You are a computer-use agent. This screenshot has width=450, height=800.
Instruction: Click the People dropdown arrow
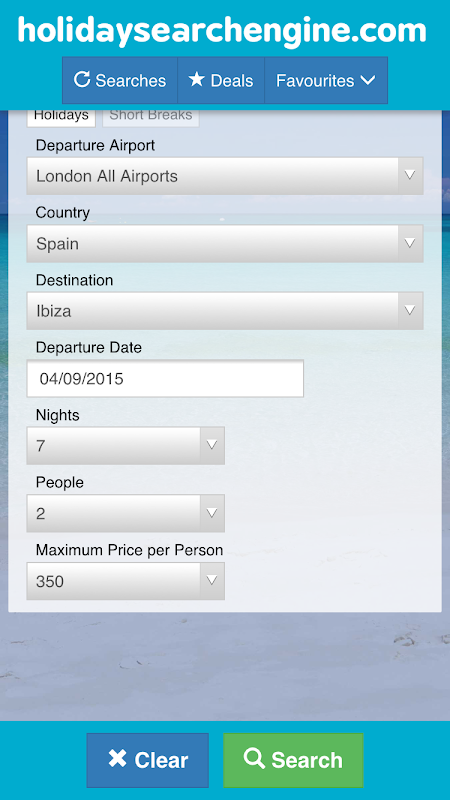[x=212, y=513]
